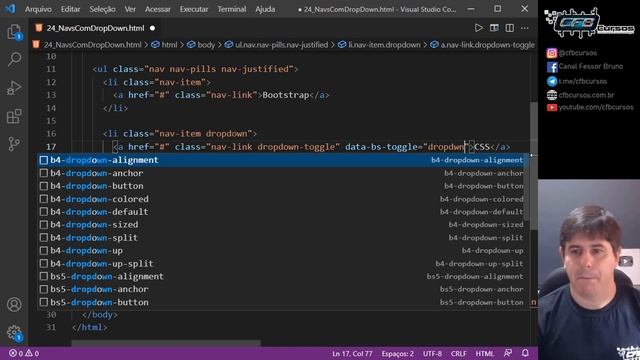Click the Facebook icon Canal Fessor Bruno
The height and width of the screenshot is (360, 640).
(x=552, y=67)
